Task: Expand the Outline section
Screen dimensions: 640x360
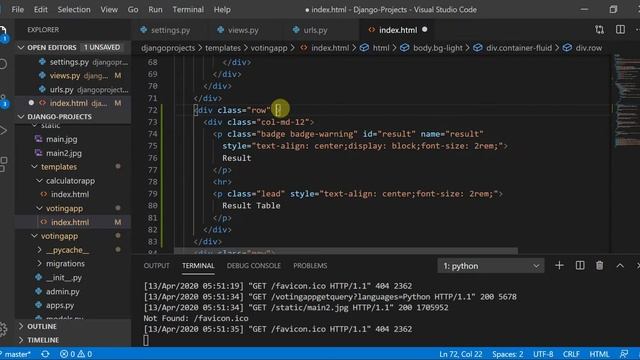Action: [73, 327]
